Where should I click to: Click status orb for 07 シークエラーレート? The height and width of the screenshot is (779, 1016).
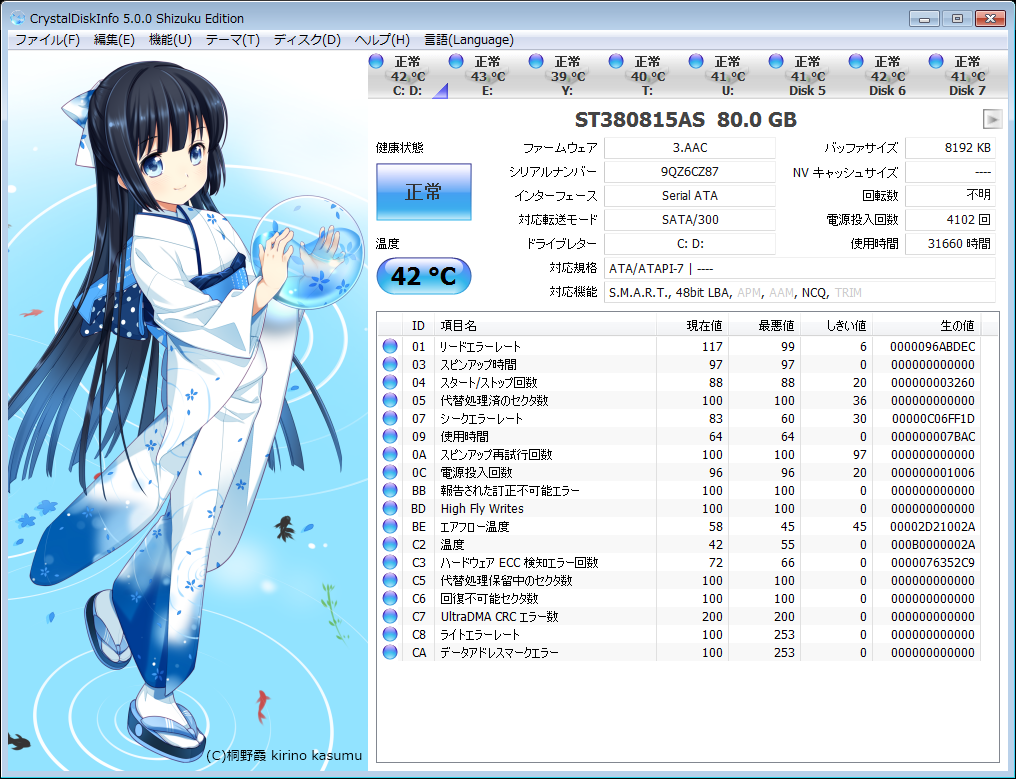point(390,418)
